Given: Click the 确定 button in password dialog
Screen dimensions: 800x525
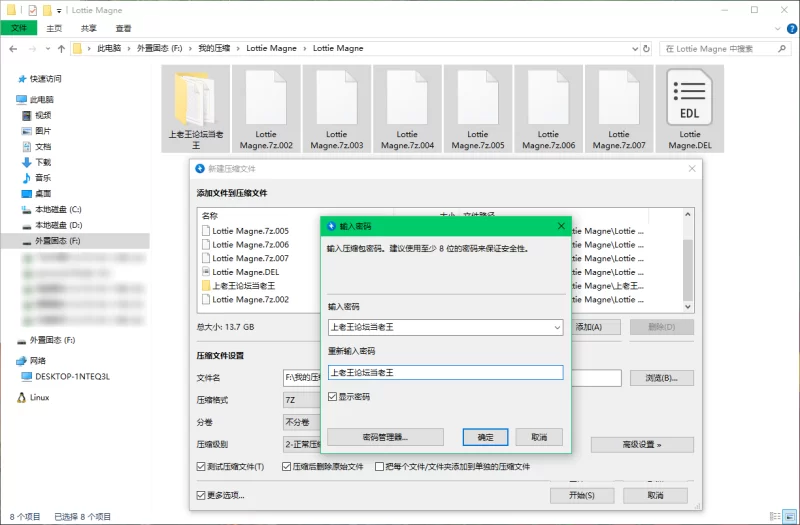Looking at the screenshot, I should [x=485, y=437].
